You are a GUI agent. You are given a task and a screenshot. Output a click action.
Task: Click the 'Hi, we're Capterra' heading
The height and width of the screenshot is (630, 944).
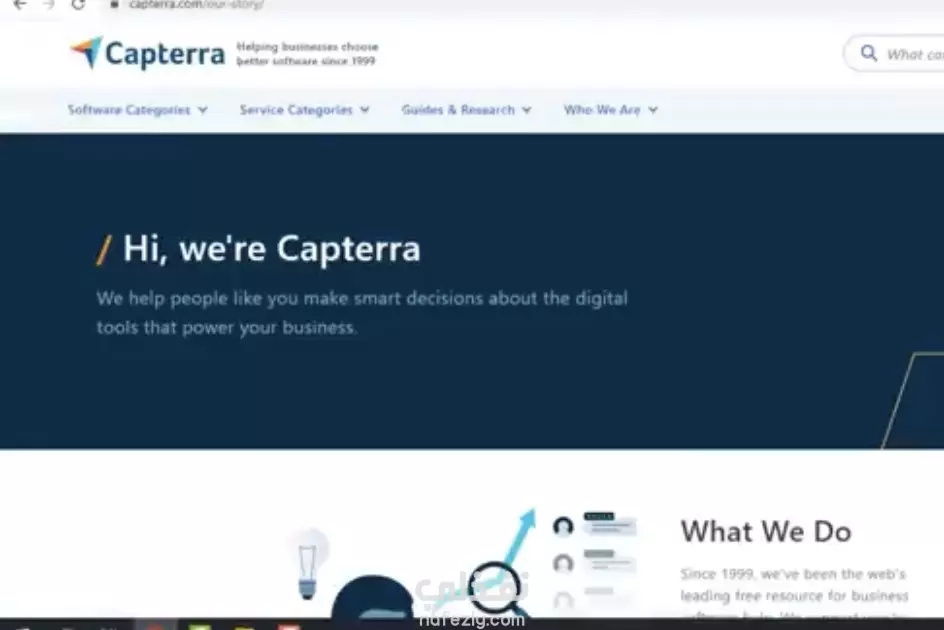(x=271, y=248)
